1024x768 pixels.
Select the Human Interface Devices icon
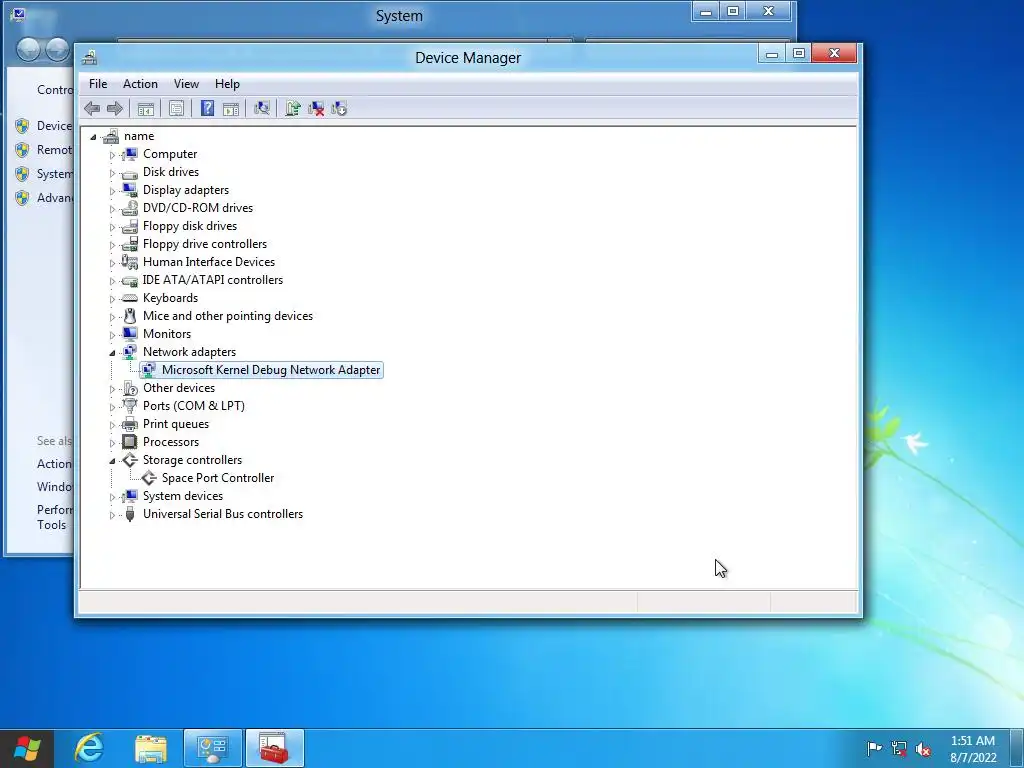pos(130,262)
